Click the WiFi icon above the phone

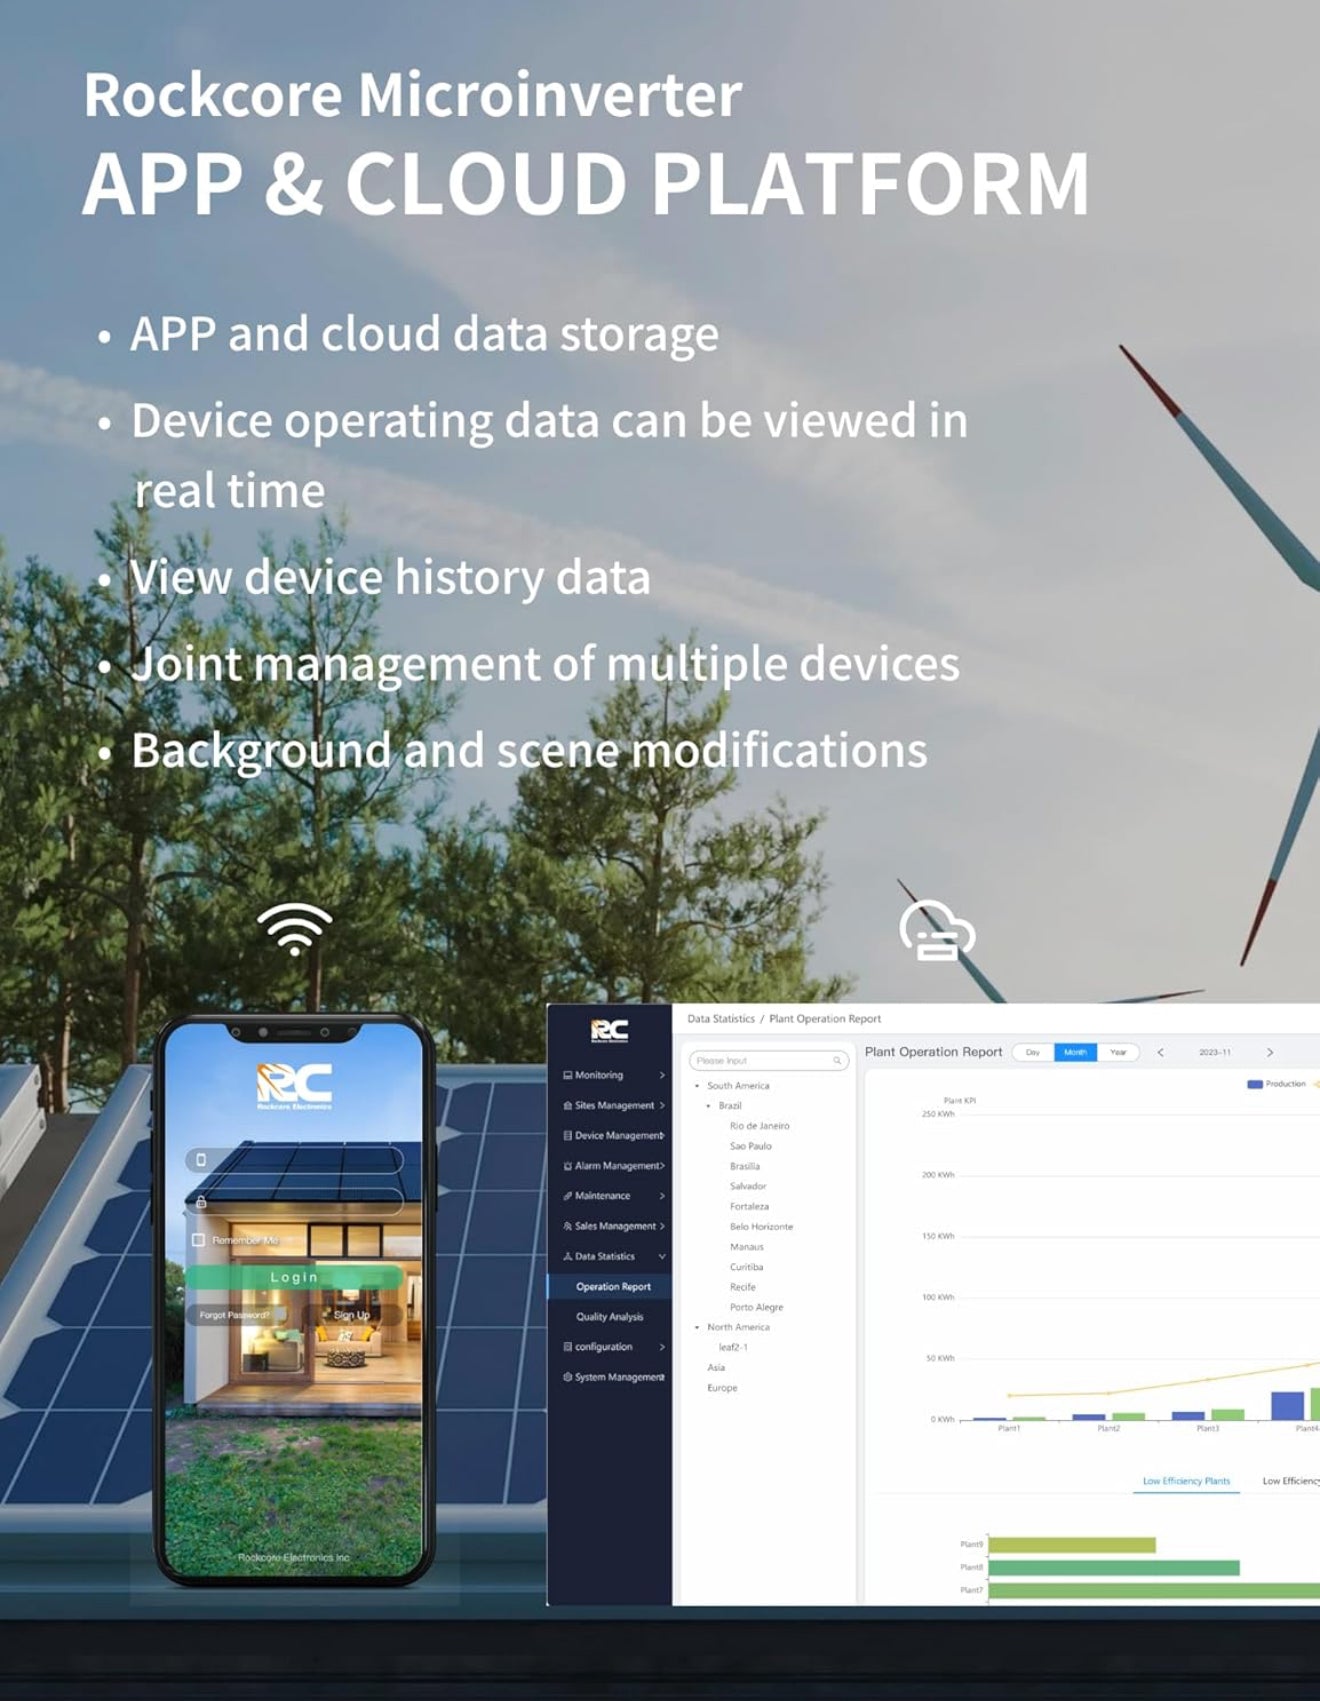click(x=294, y=929)
